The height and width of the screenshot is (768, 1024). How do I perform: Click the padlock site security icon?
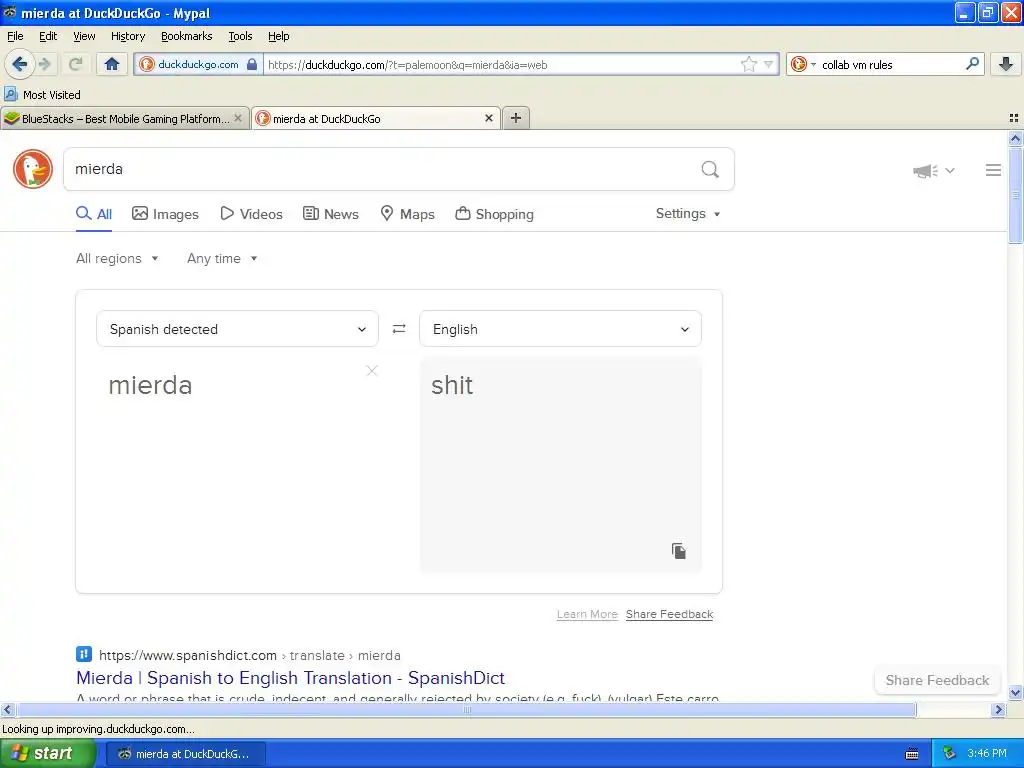252,64
